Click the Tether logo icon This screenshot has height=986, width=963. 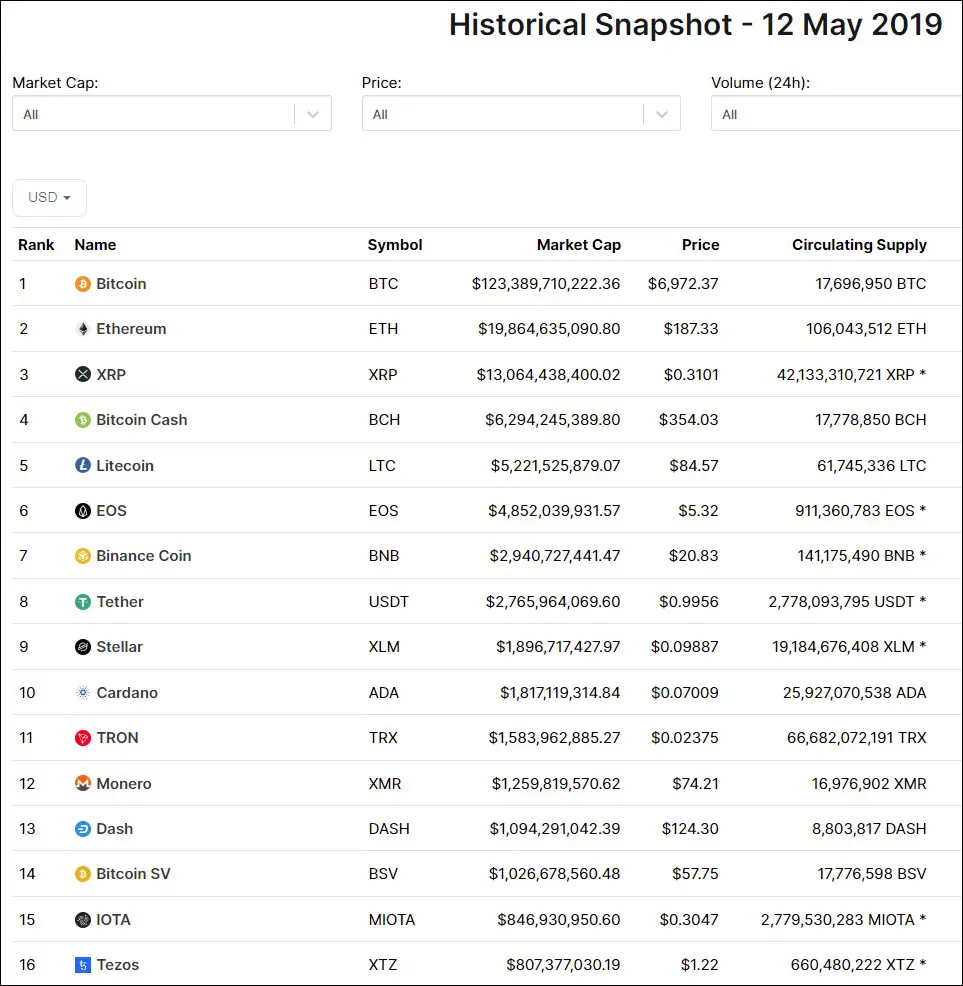[x=82, y=602]
